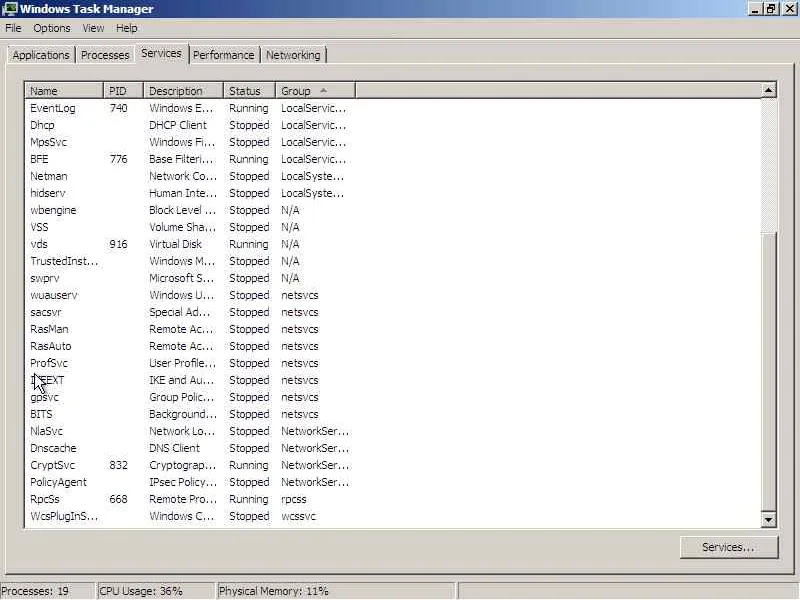Switch to the Processes tab
Screen dimensions: 800x600
click(x=105, y=55)
